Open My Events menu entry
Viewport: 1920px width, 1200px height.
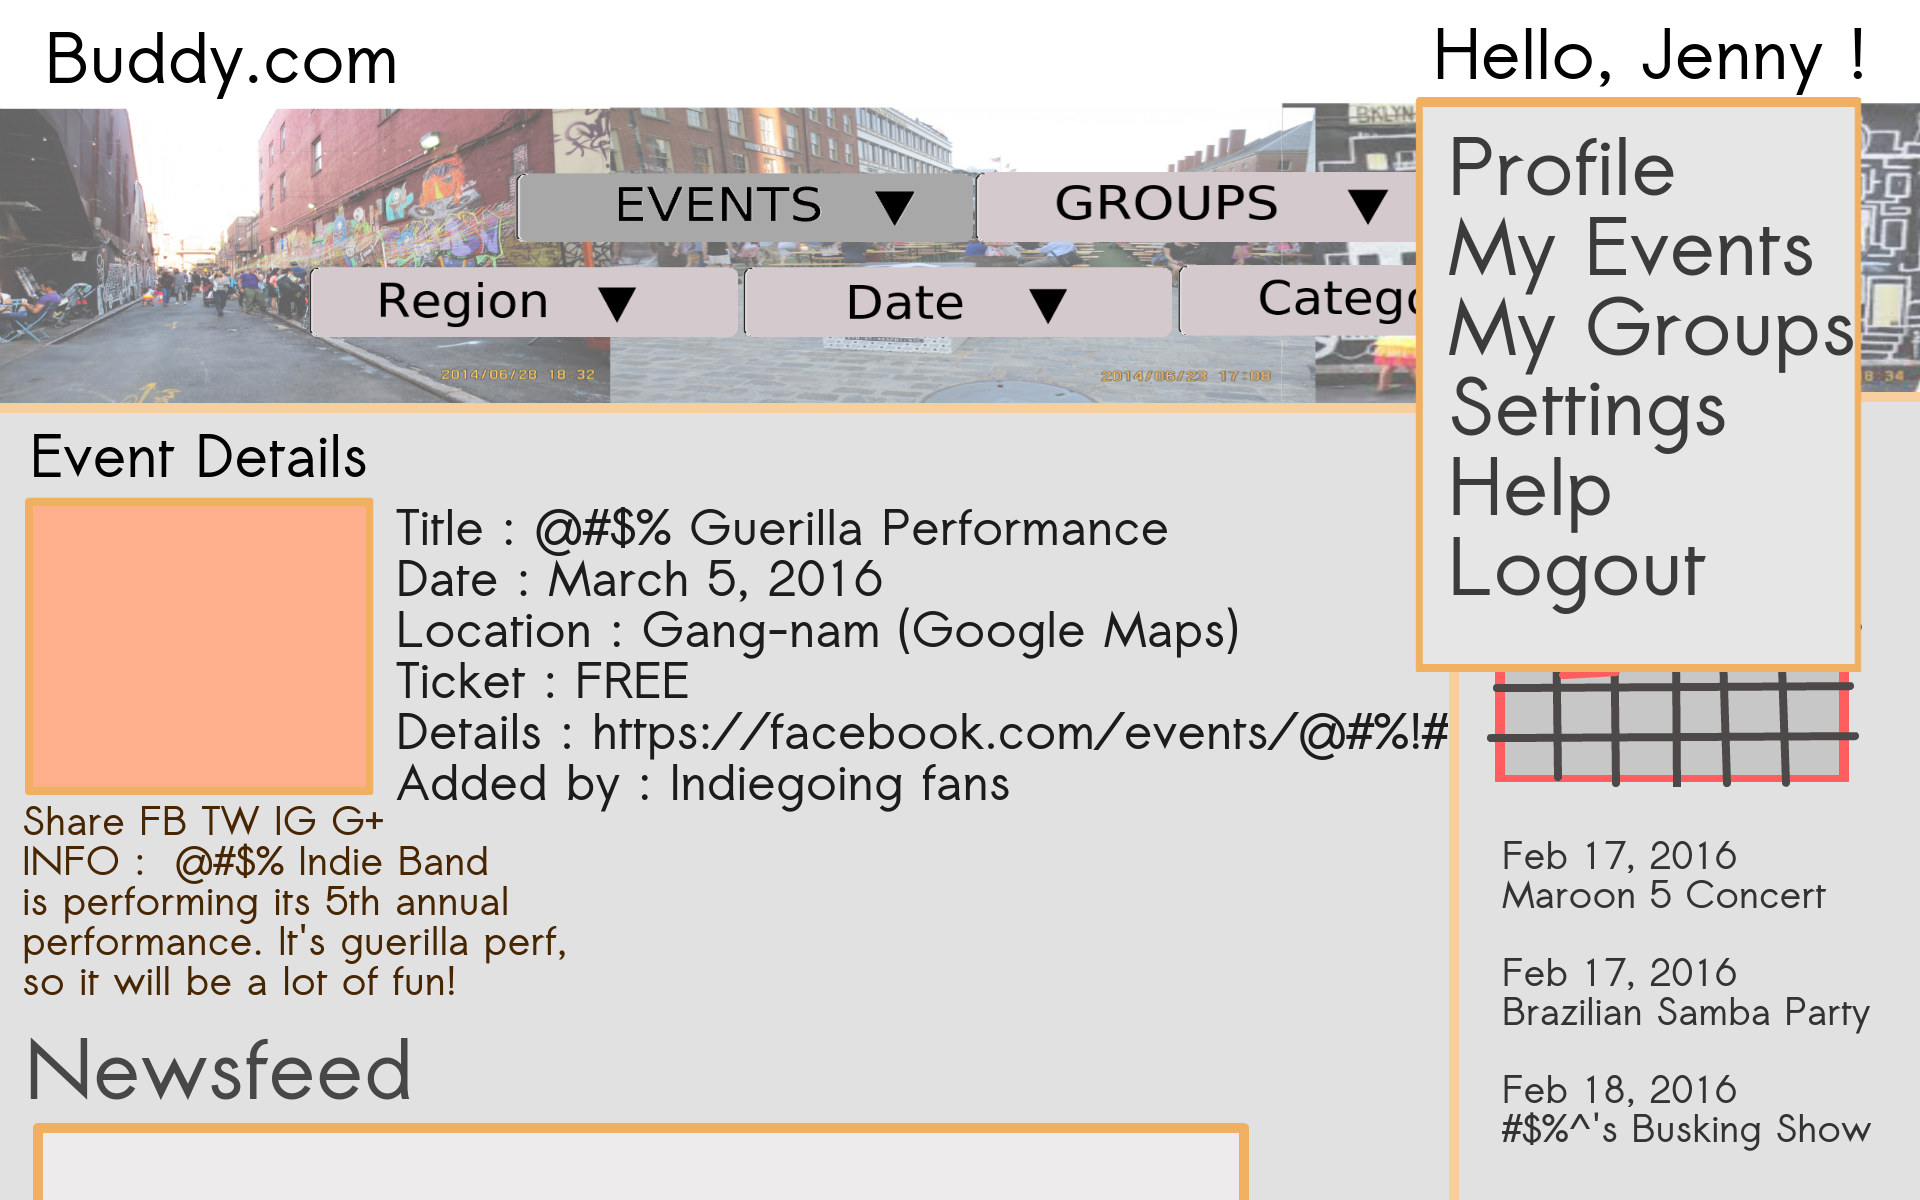[1630, 250]
